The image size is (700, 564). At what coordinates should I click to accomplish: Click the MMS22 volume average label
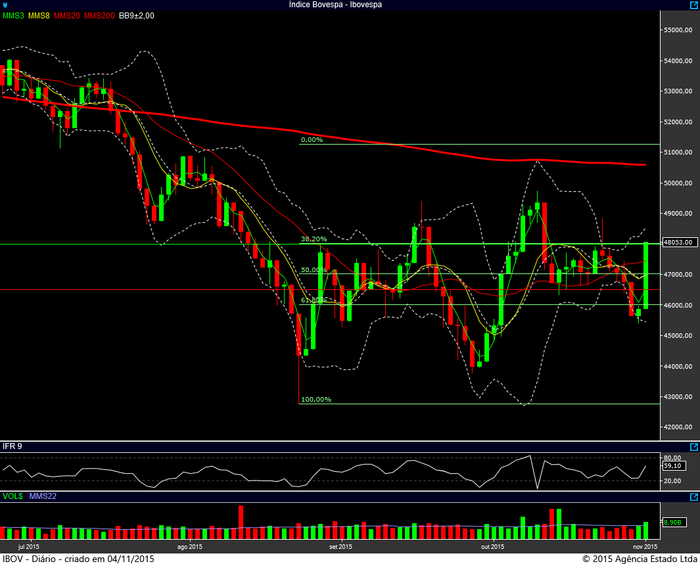pos(43,496)
